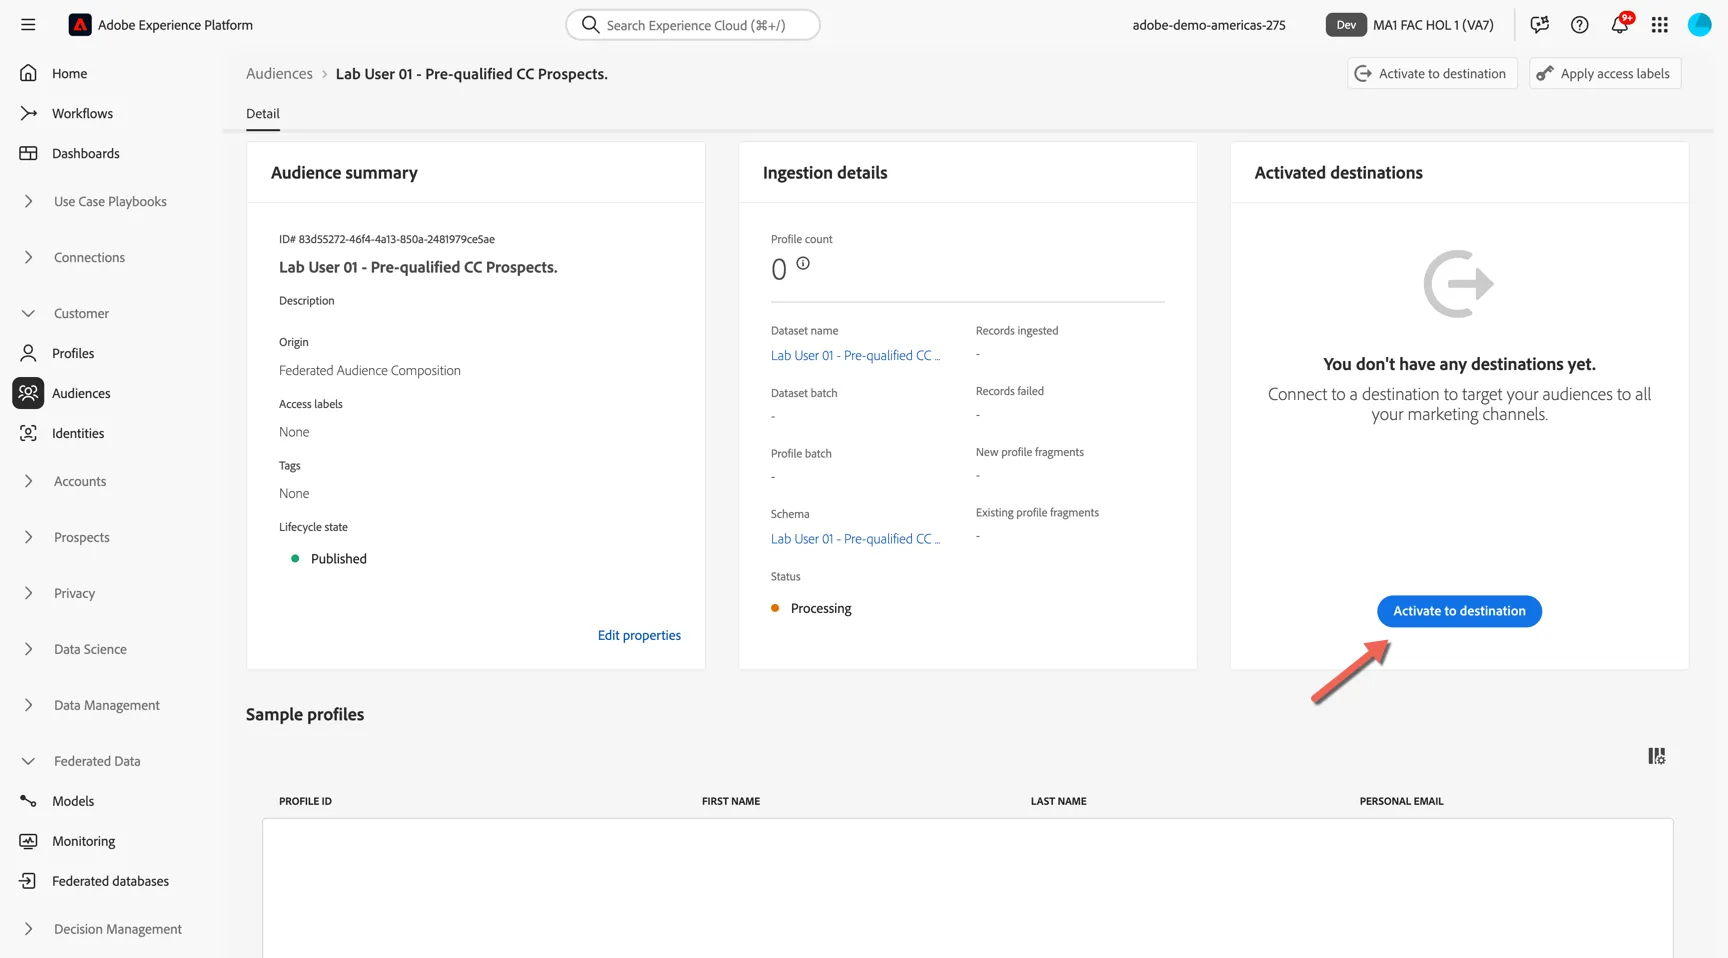Click the Dev sandbox MA1 FAC HOL 1 selector
1728x958 pixels.
click(1410, 25)
